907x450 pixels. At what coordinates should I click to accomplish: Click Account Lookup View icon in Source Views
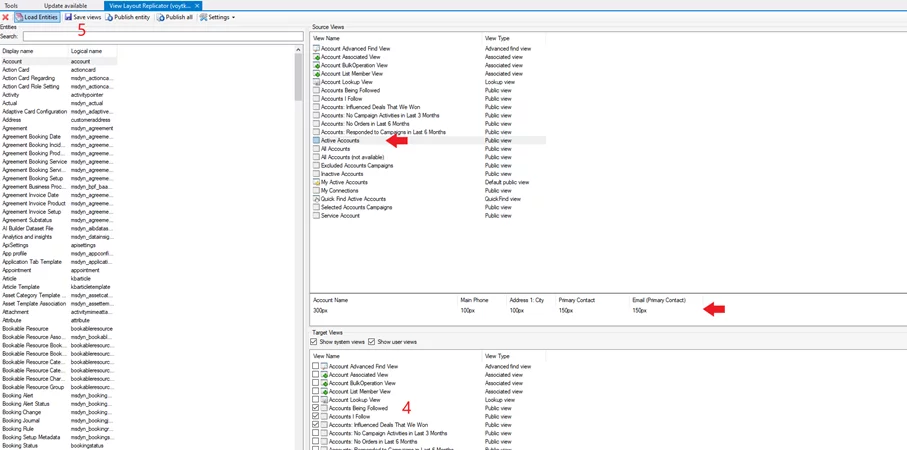click(316, 82)
